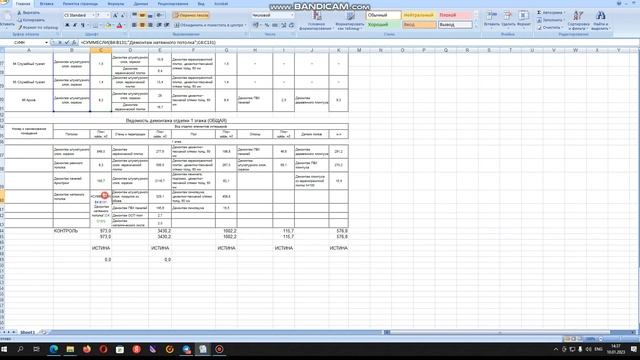Align text to the middle of cell
Viewport: 640px width, 360px height.
point(142,16)
